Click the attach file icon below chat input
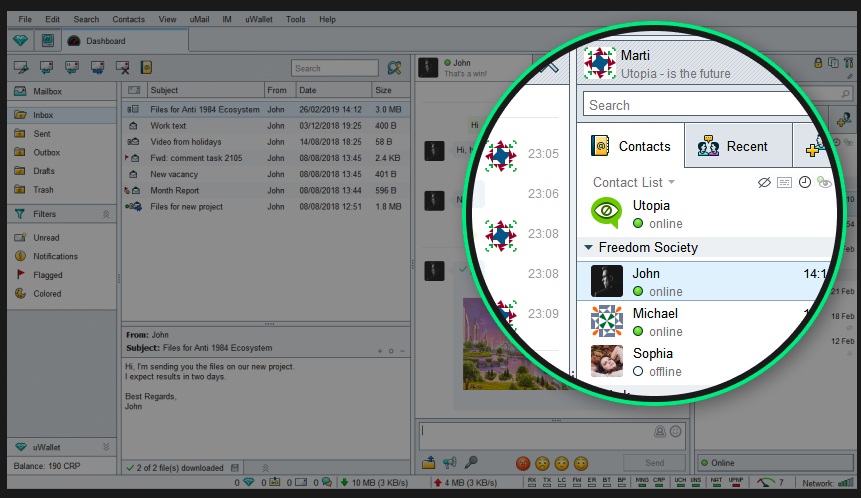The width and height of the screenshot is (861, 498). (428, 463)
